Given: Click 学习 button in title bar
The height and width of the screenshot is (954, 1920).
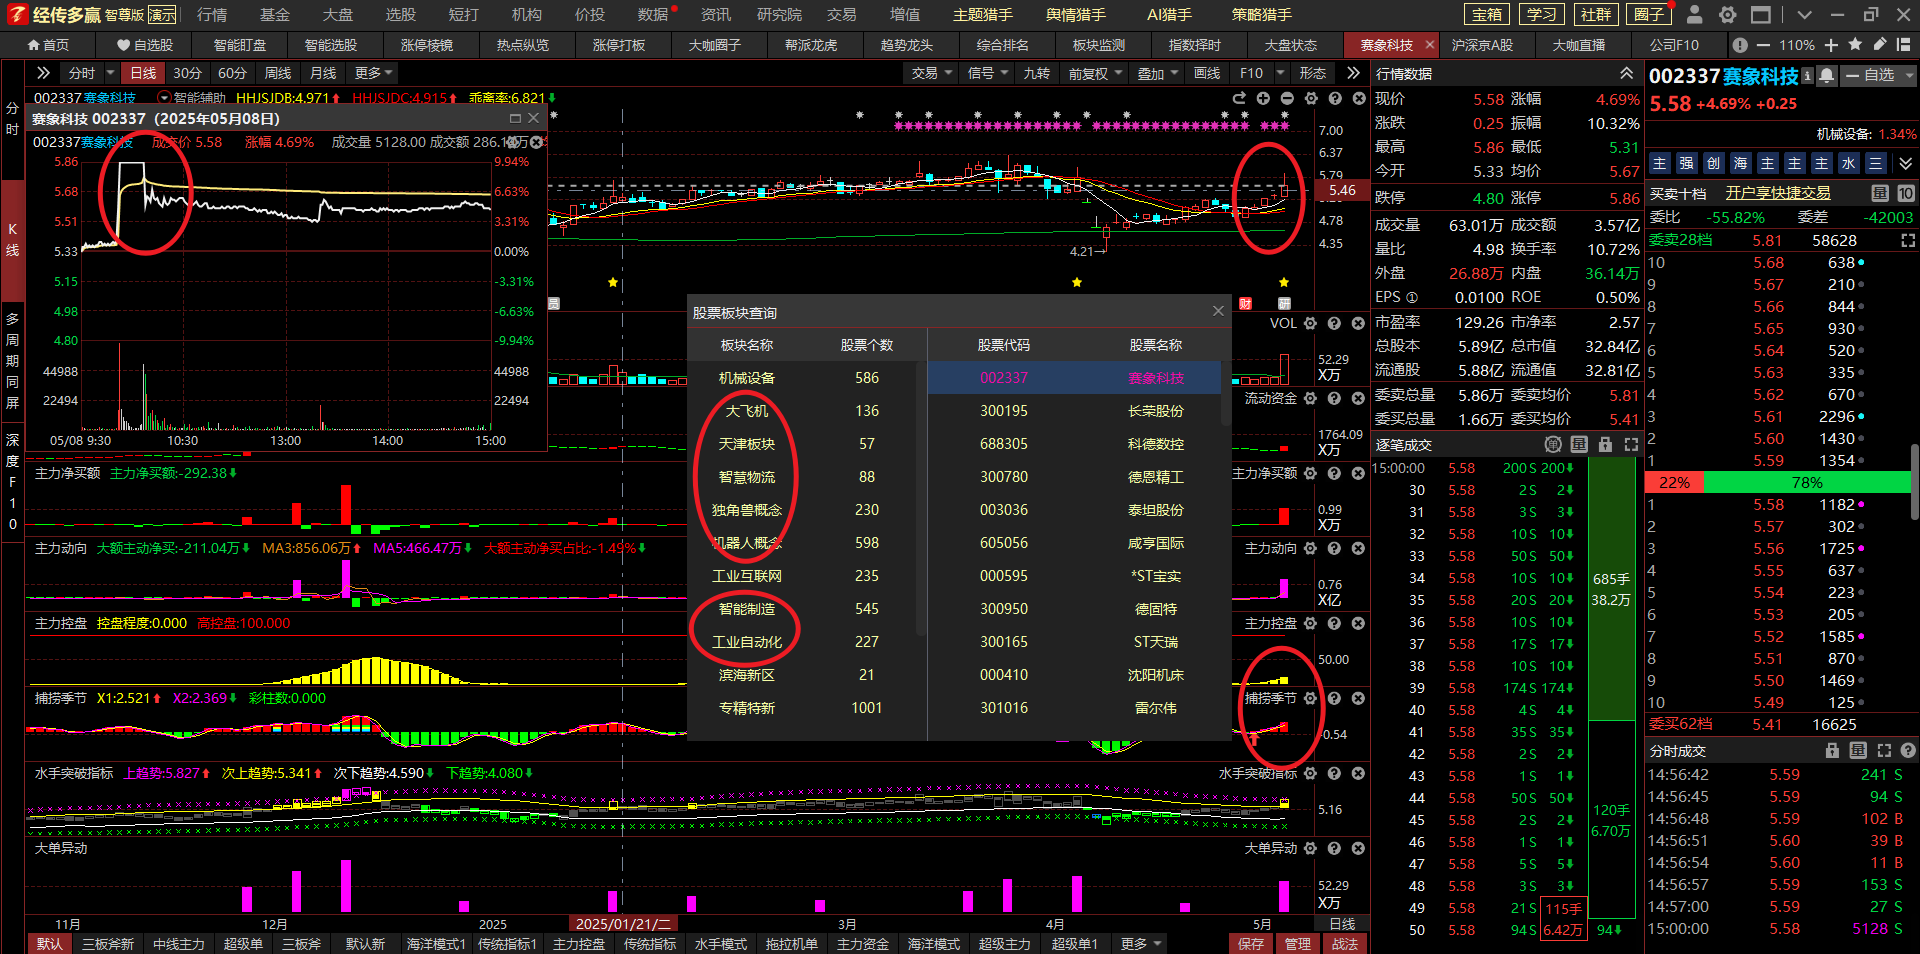Looking at the screenshot, I should (x=1541, y=14).
